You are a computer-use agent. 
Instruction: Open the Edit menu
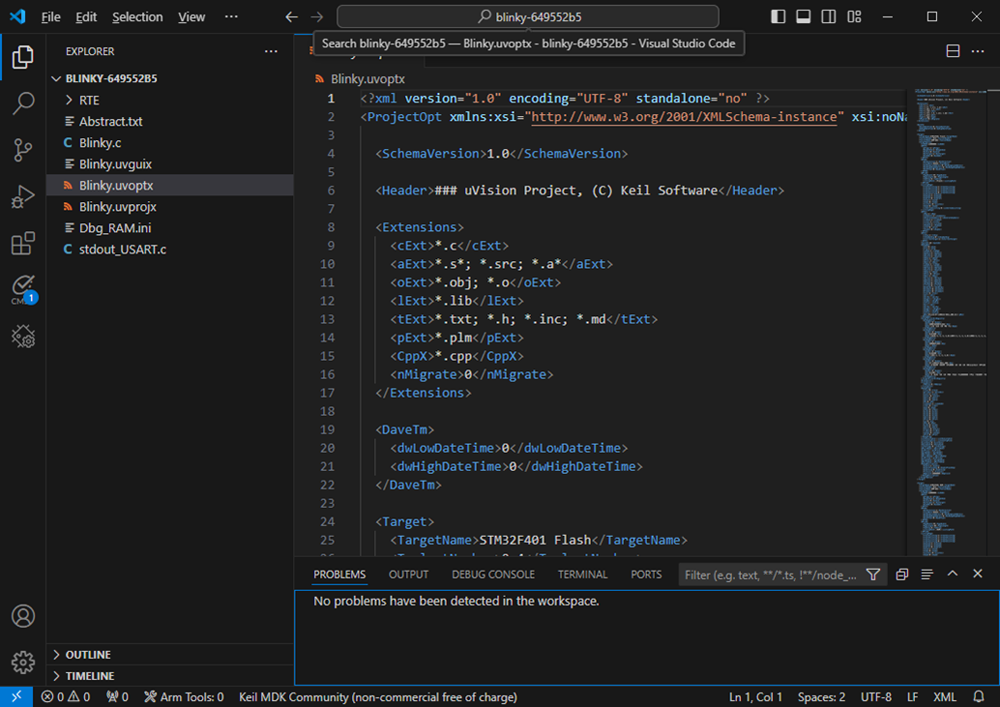coord(86,17)
